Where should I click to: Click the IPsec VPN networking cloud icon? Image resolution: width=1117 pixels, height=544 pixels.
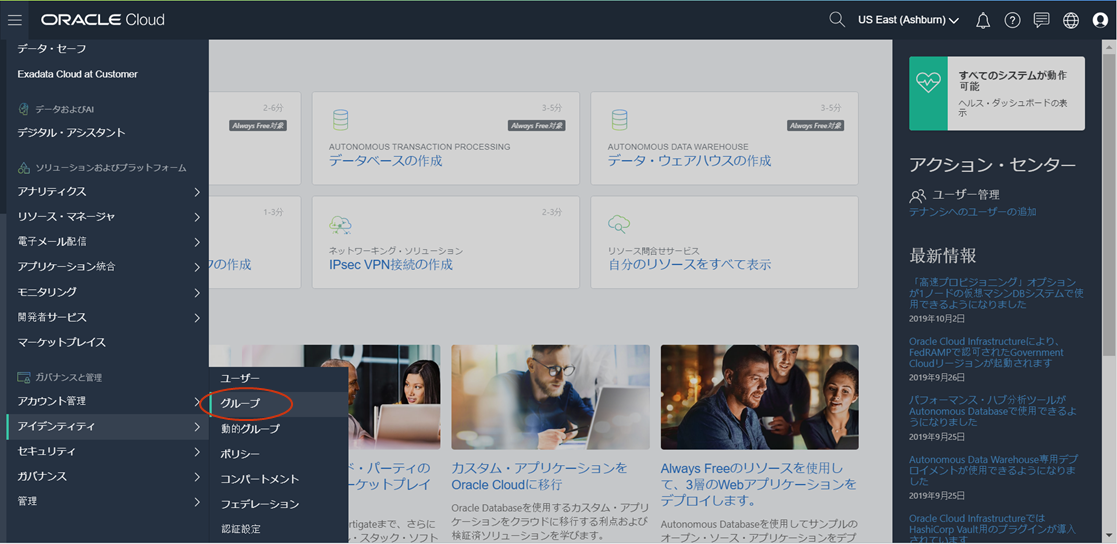(x=340, y=226)
